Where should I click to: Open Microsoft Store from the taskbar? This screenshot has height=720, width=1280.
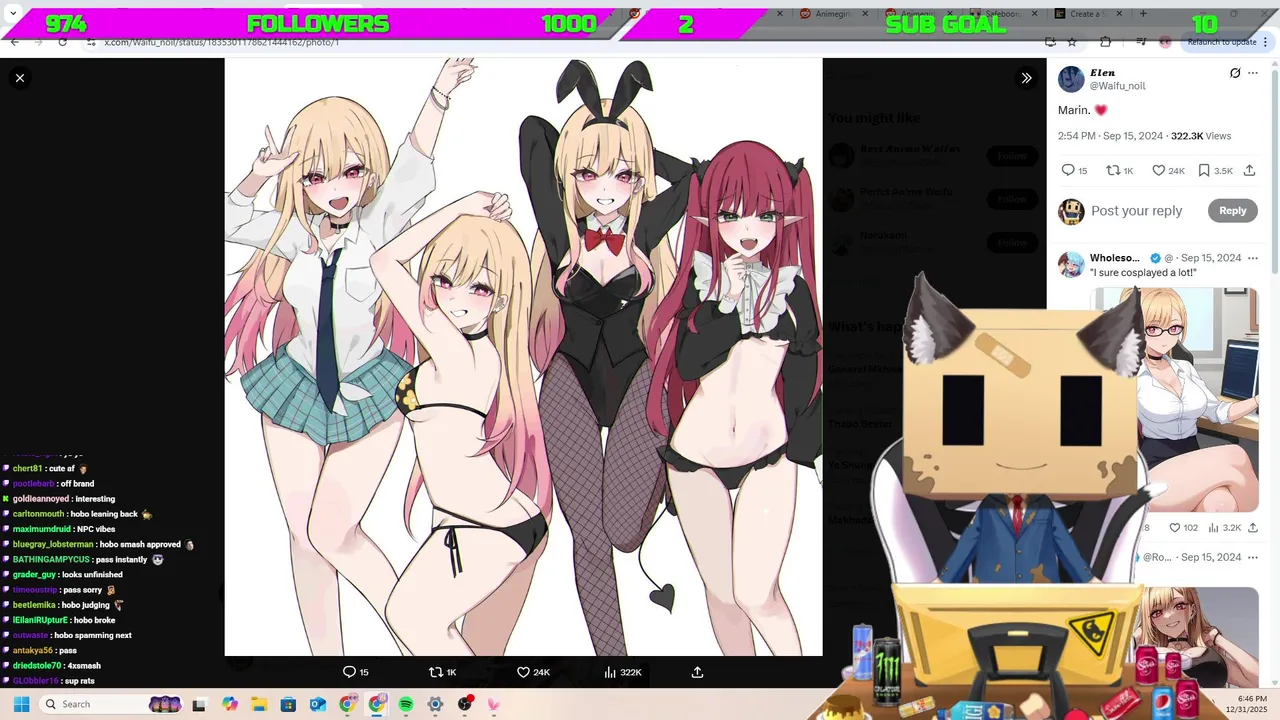tap(288, 704)
